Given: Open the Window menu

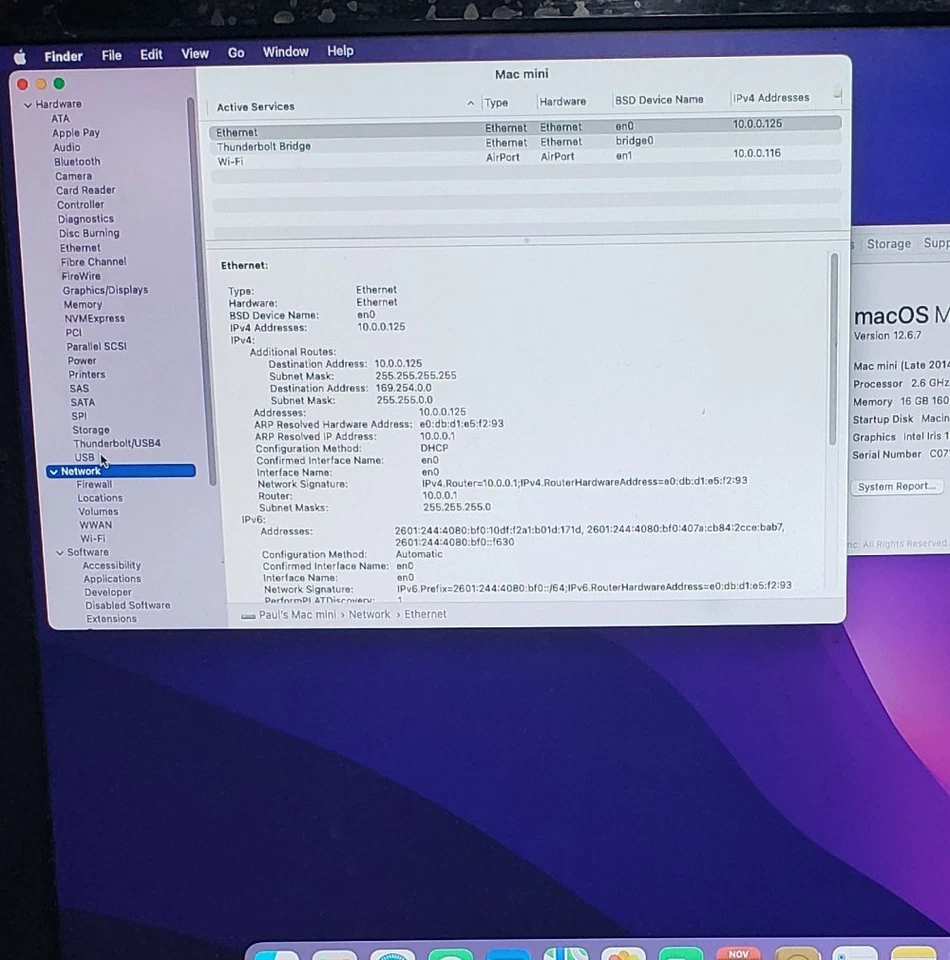Looking at the screenshot, I should click(285, 53).
